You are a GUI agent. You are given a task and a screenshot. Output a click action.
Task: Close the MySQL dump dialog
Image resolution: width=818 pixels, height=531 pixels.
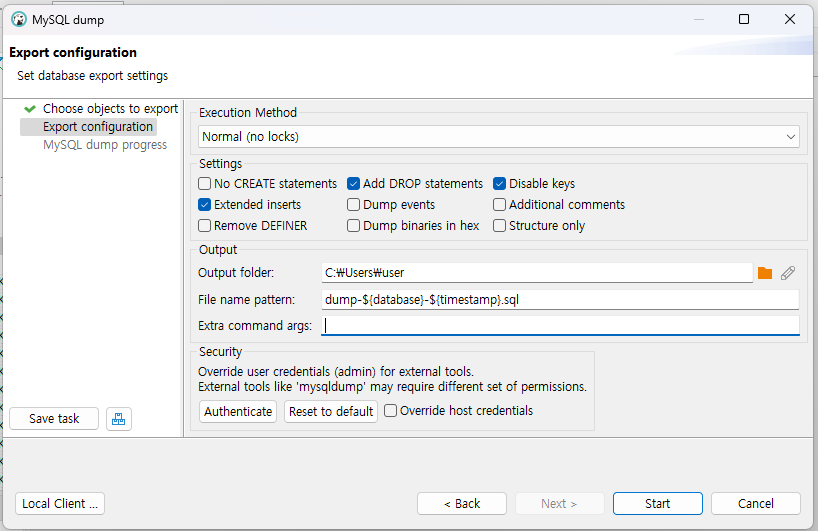pyautogui.click(x=790, y=19)
